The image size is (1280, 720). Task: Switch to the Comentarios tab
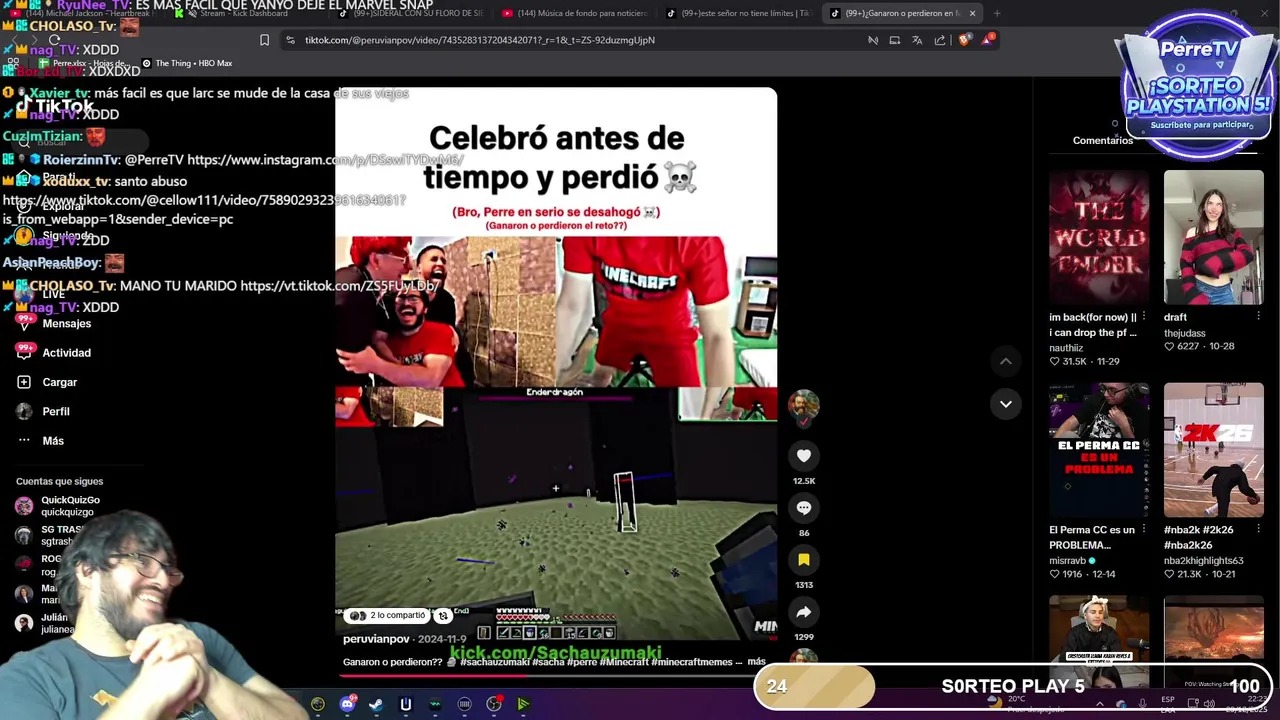(1103, 141)
